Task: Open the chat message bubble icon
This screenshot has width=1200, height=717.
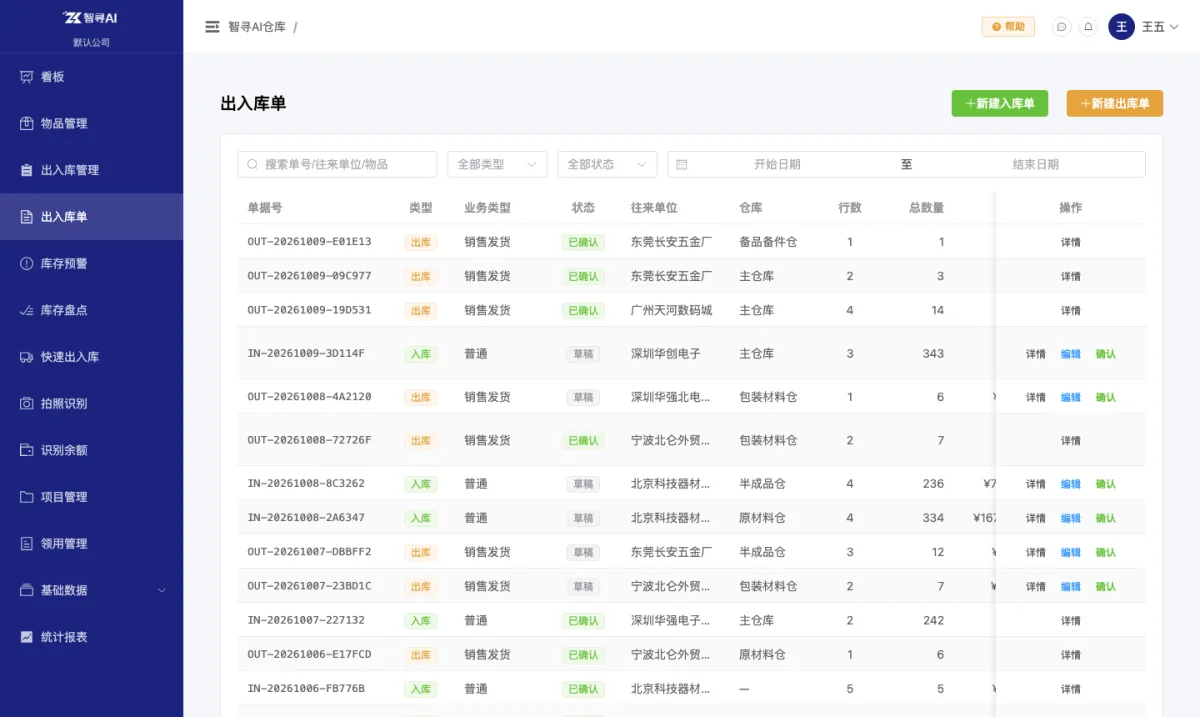Action: point(1062,27)
